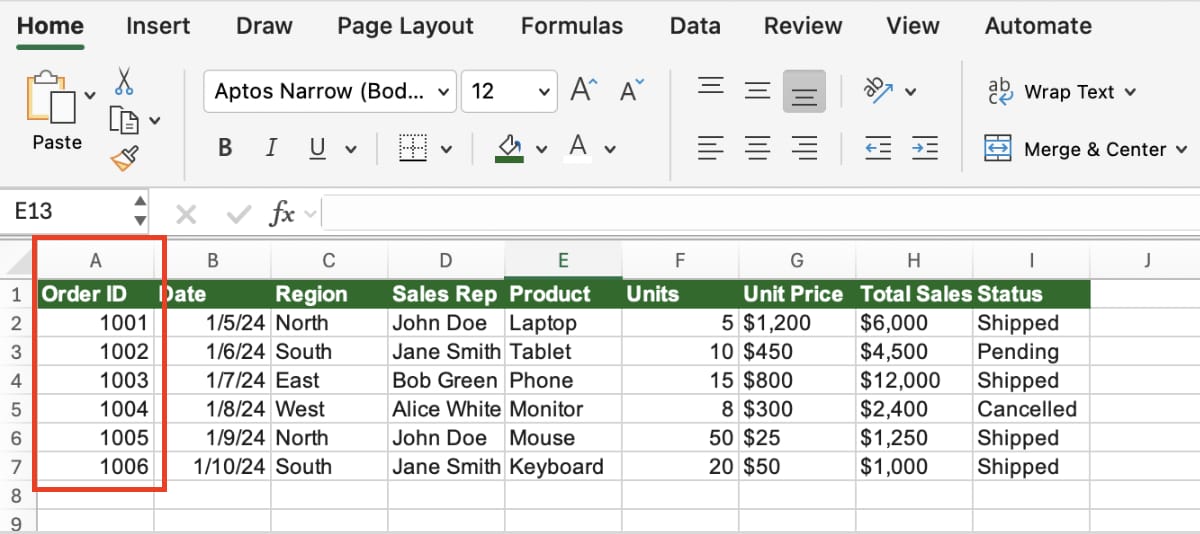Click the Name Box showing E13
This screenshot has height=534, width=1200.
(65, 212)
